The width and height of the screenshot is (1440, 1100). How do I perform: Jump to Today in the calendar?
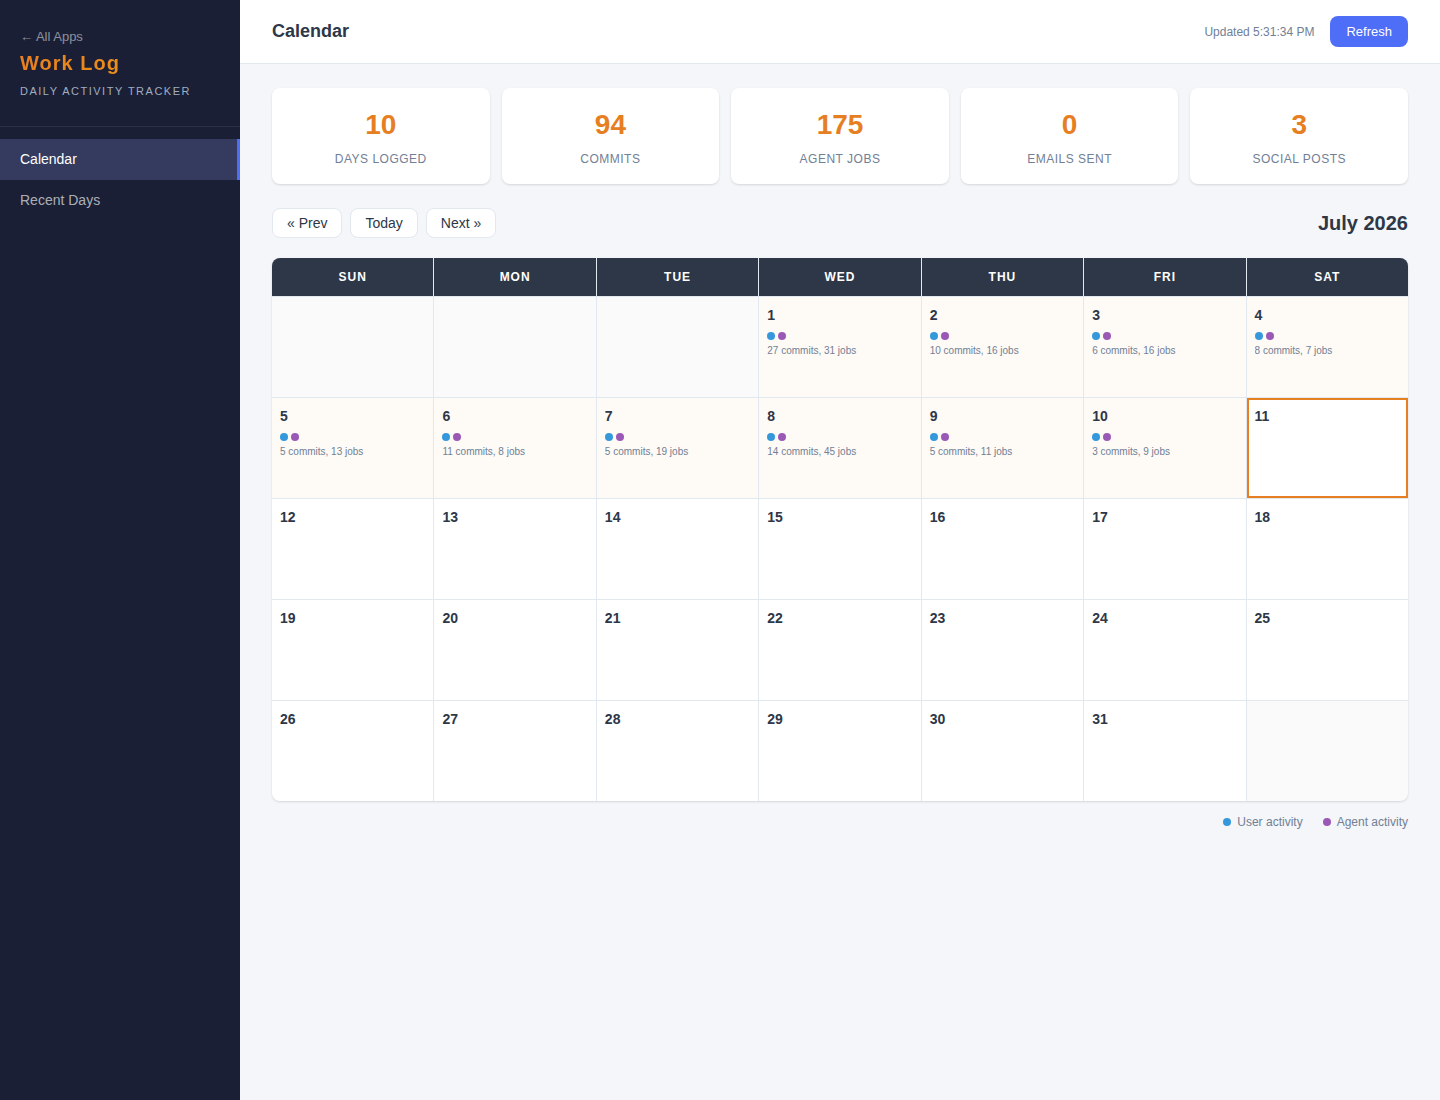click(384, 223)
